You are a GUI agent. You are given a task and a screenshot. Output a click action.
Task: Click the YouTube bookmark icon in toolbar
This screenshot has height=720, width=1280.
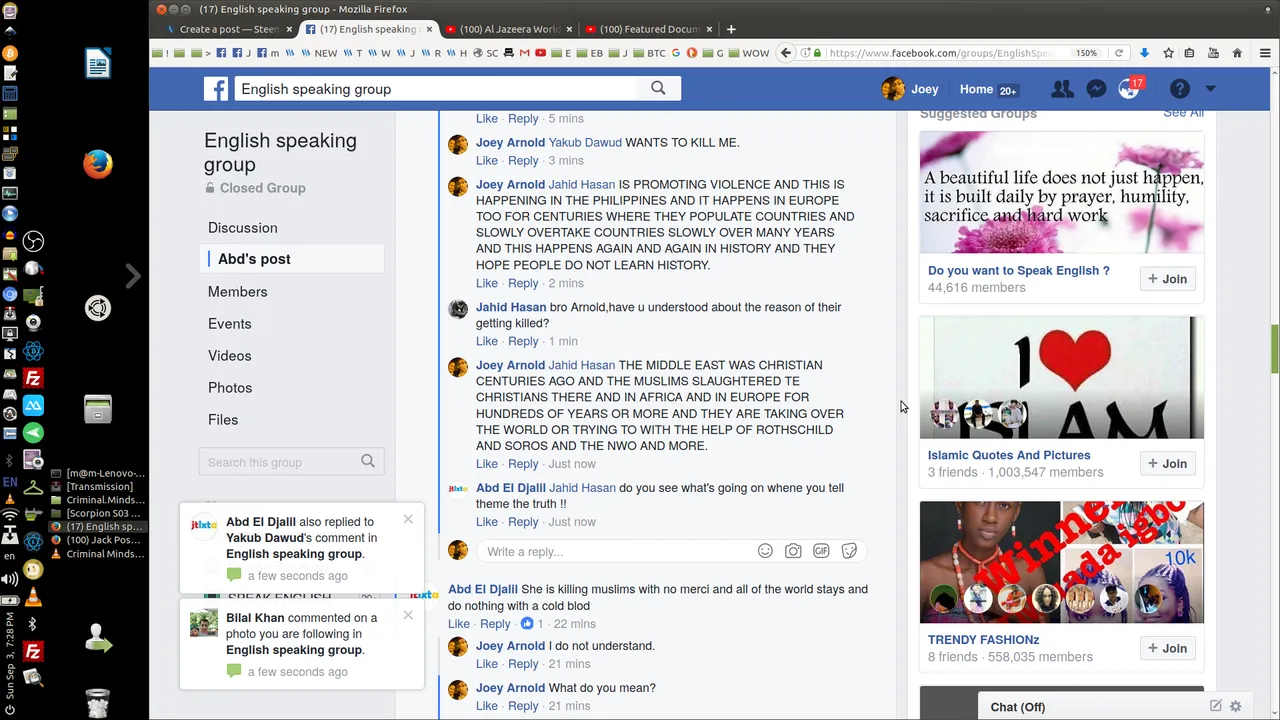(540, 53)
